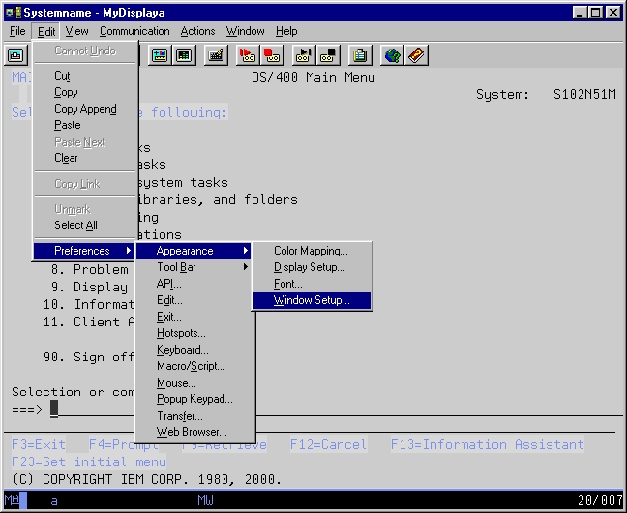Click the system name S102N51M
This screenshot has width=627, height=513.
584,94
